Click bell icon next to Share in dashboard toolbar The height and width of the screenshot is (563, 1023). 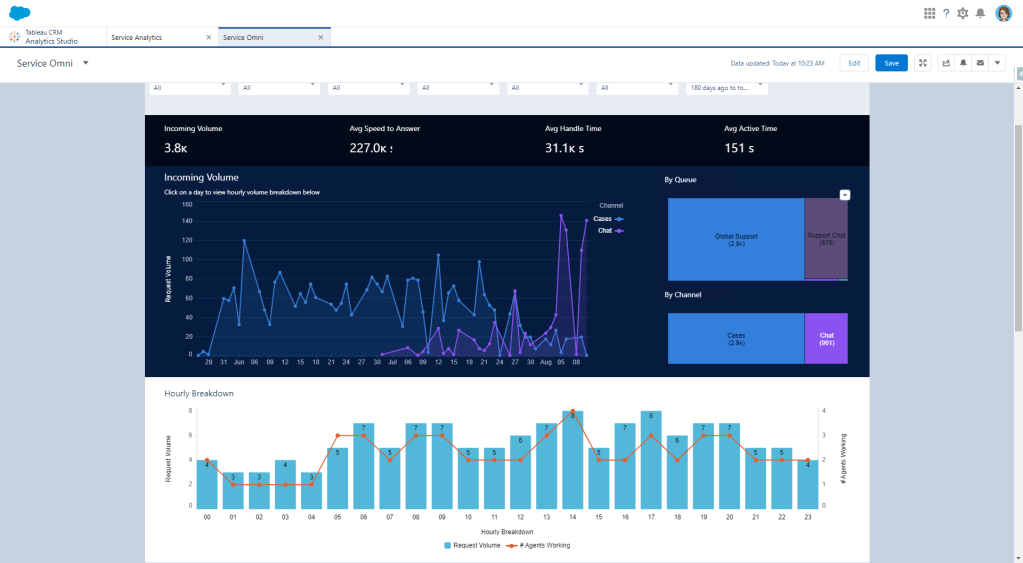963,63
